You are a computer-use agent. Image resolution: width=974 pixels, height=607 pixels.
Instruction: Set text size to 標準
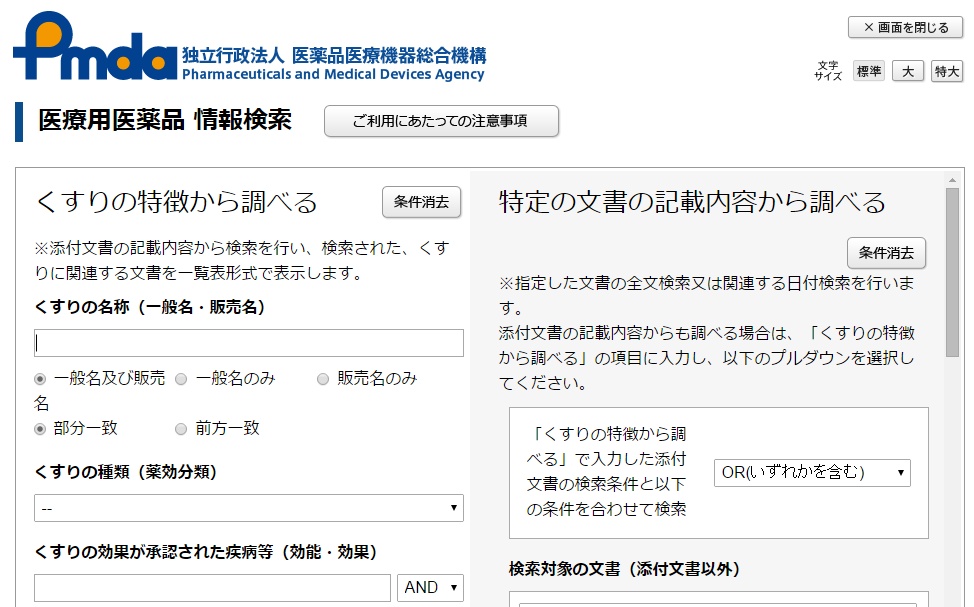point(868,71)
